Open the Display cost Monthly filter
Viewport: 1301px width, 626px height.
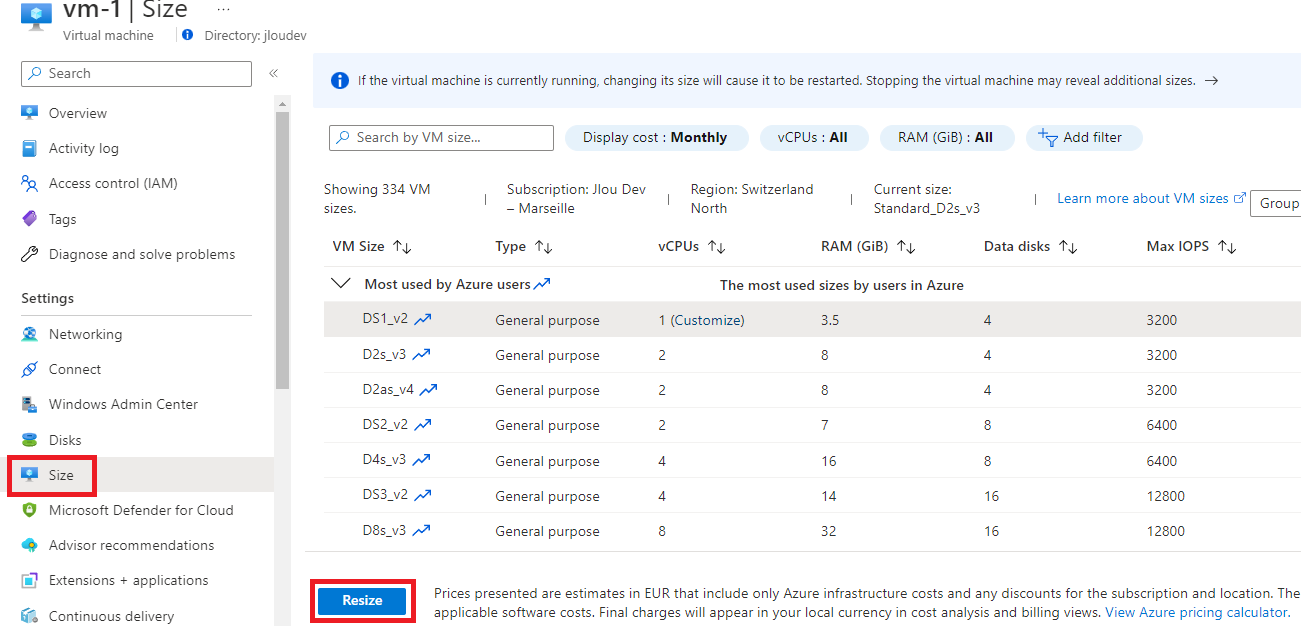point(656,138)
